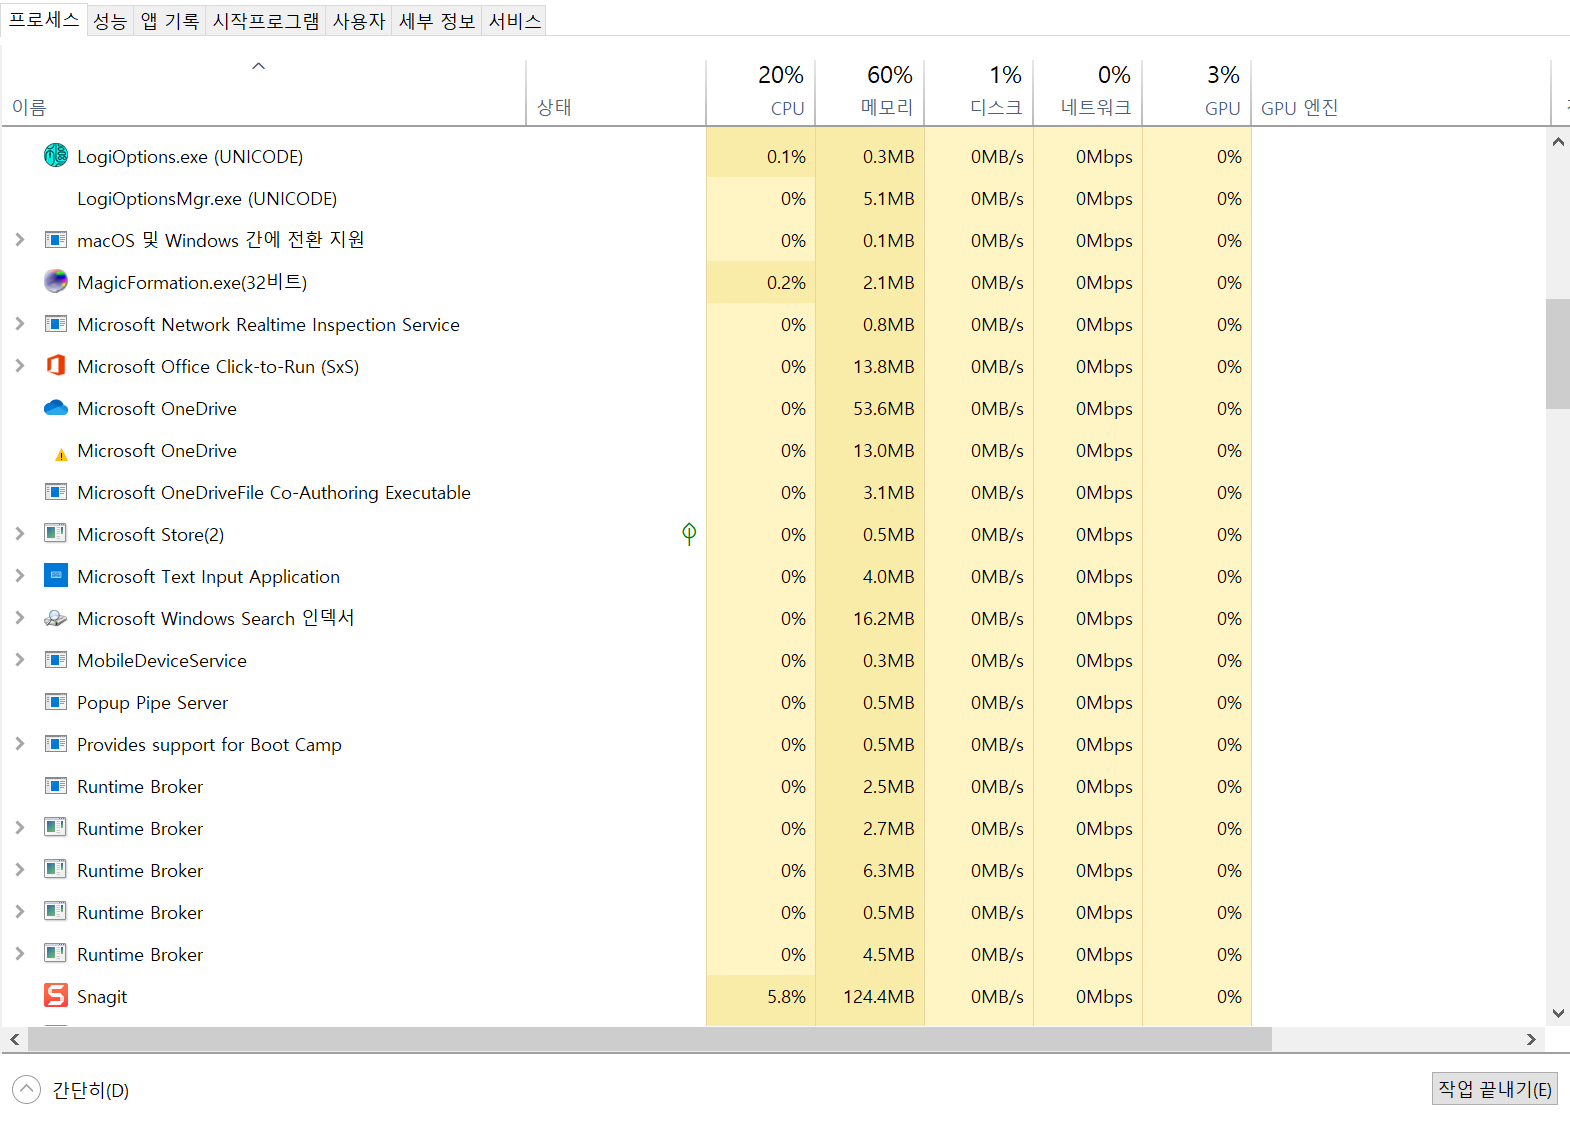1570x1126 pixels.
Task: Switch to the 사용자 tab
Action: (x=359, y=21)
